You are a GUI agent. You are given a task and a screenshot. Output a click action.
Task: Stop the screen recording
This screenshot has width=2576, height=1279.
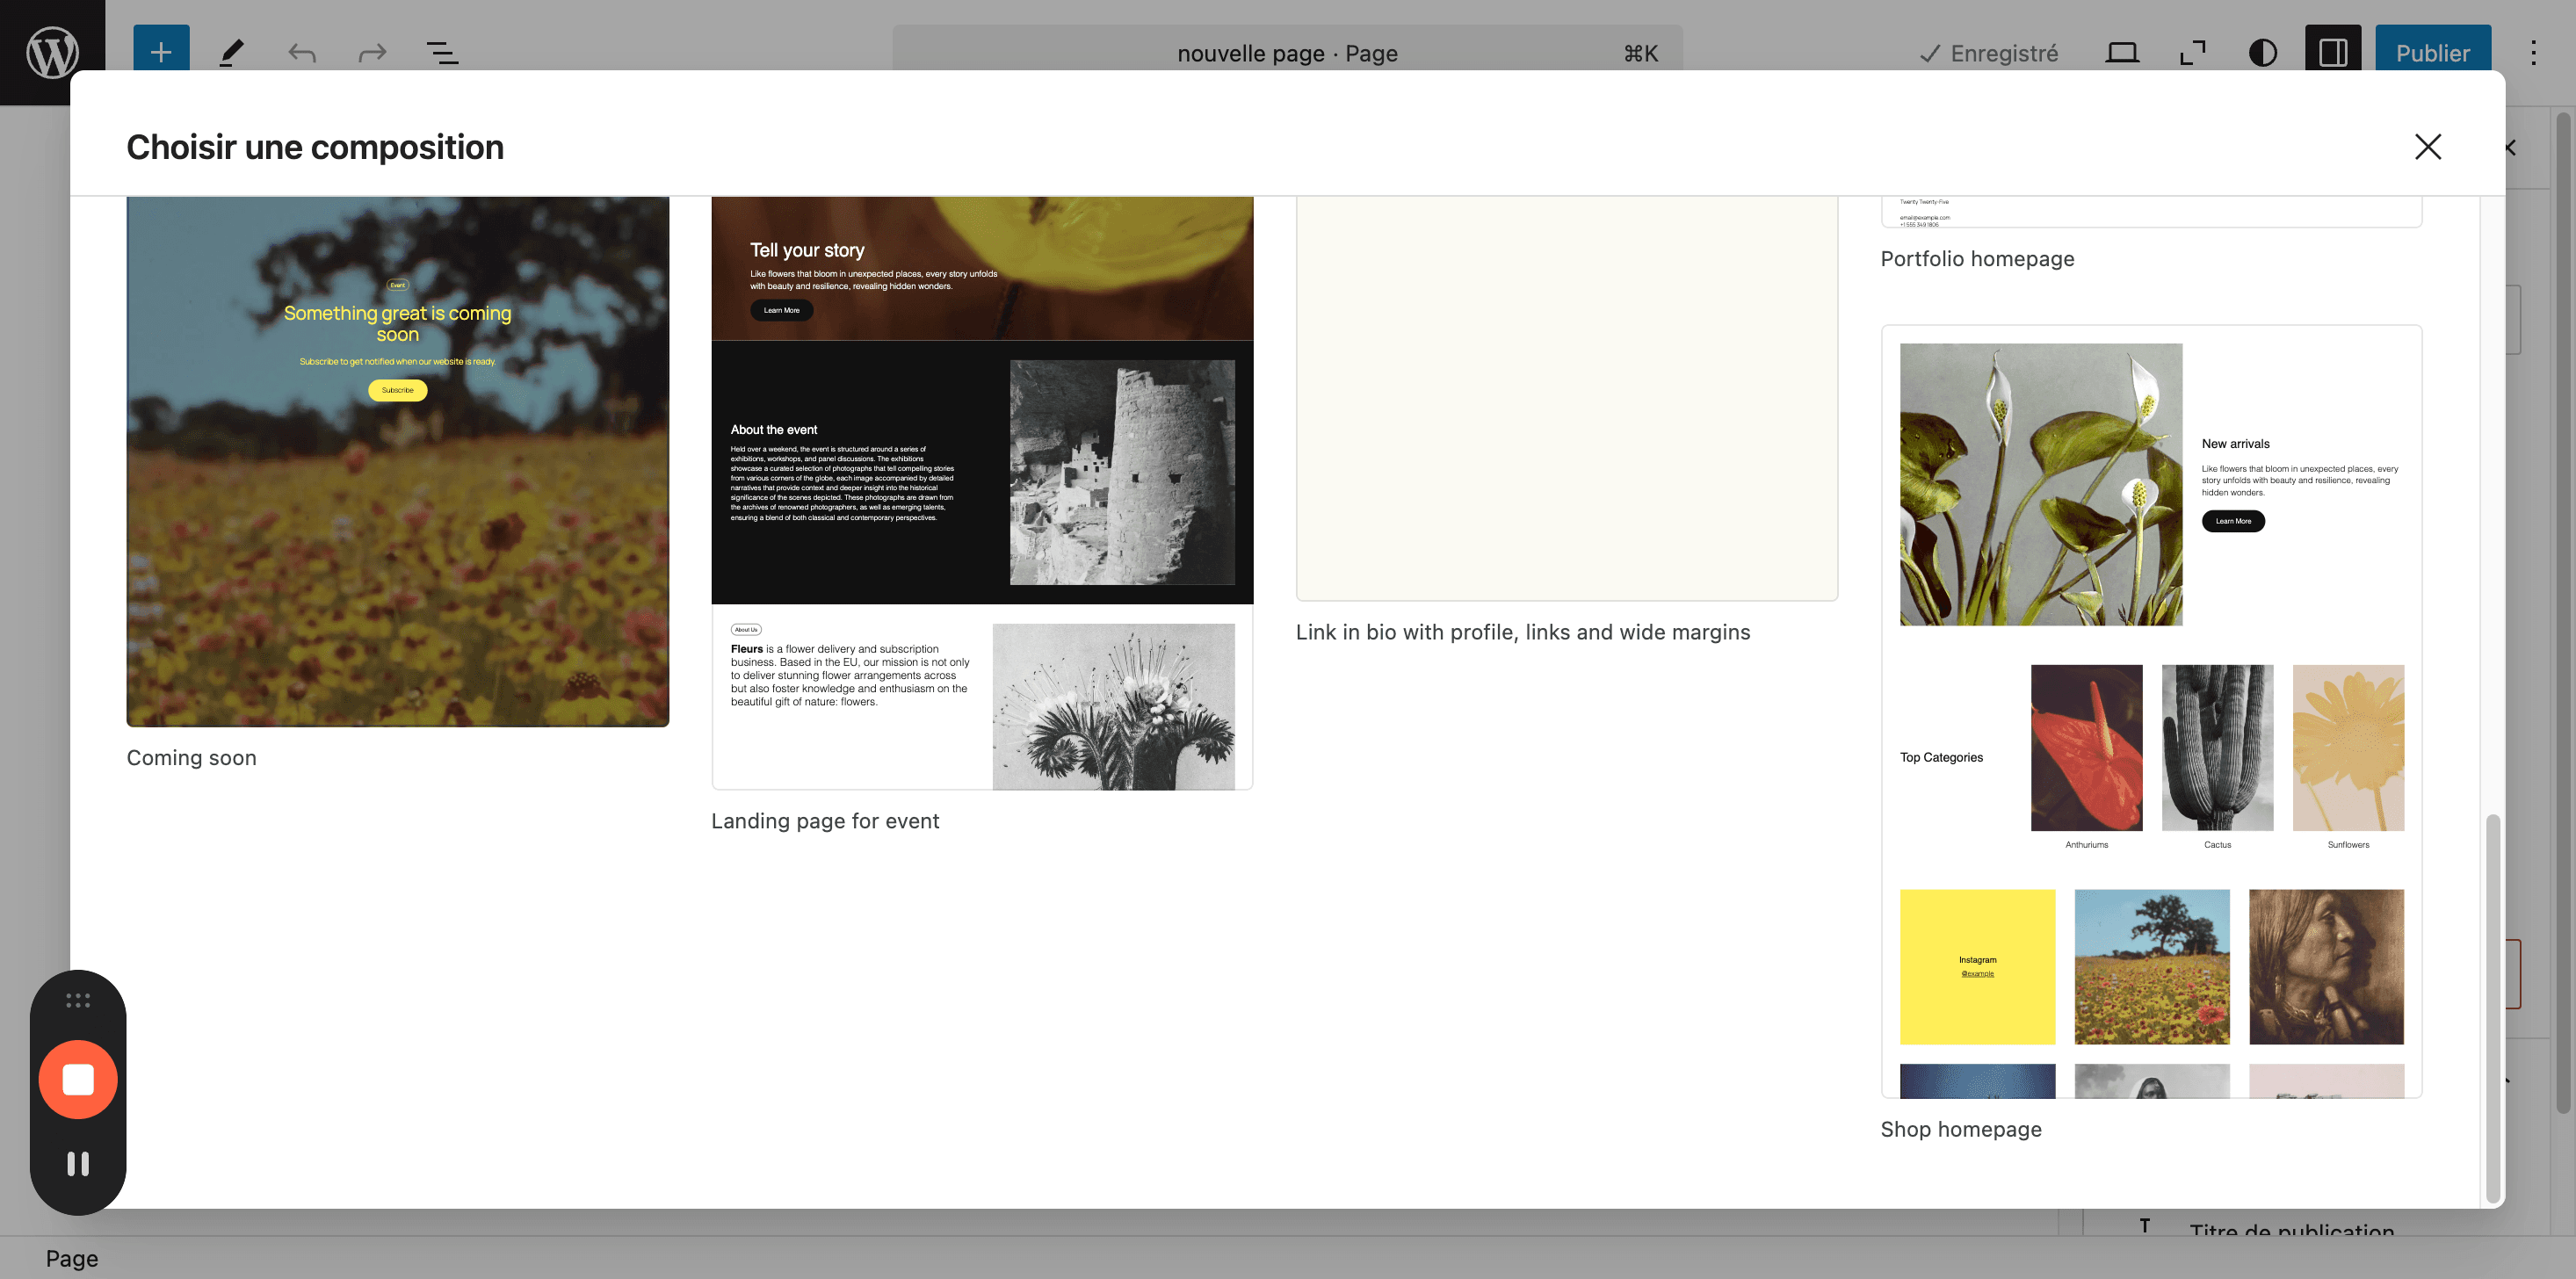tap(78, 1079)
